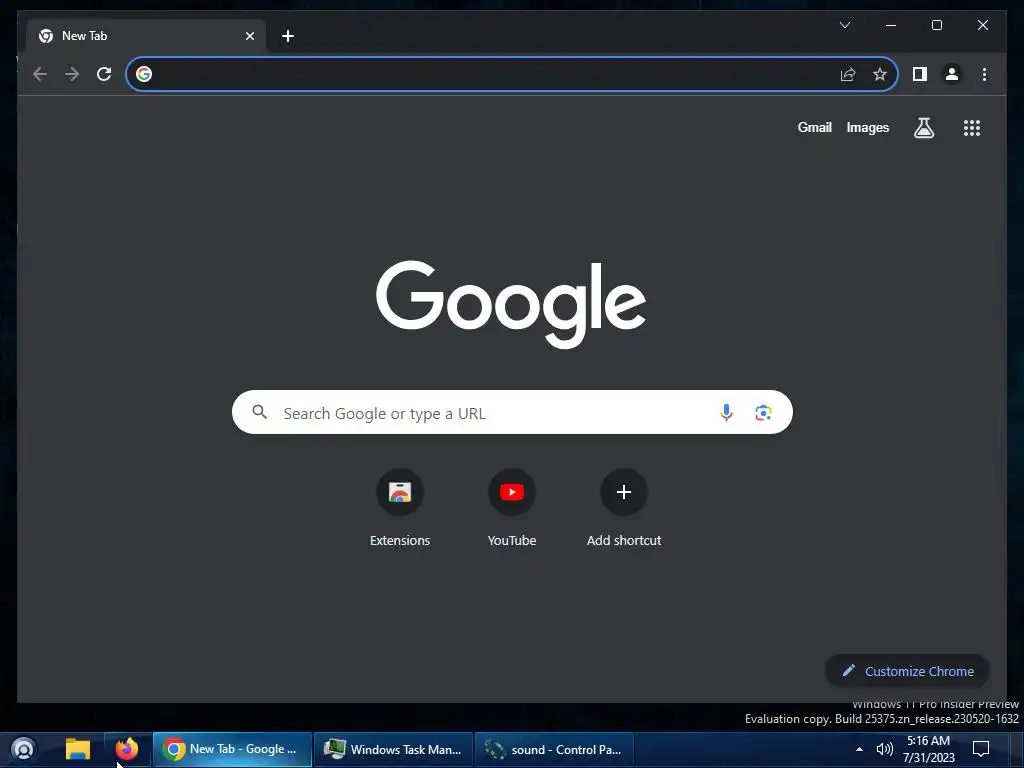This screenshot has width=1024, height=768.
Task: Switch to New Tab - Google taskbar item
Action: tap(232, 750)
